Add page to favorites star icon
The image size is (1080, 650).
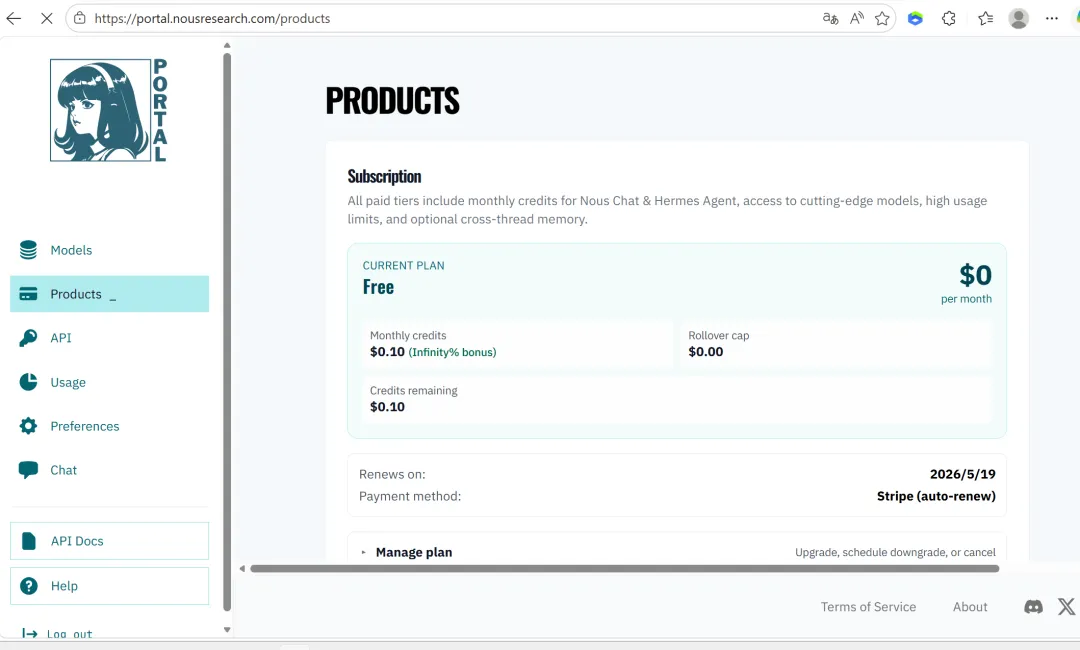click(x=882, y=19)
